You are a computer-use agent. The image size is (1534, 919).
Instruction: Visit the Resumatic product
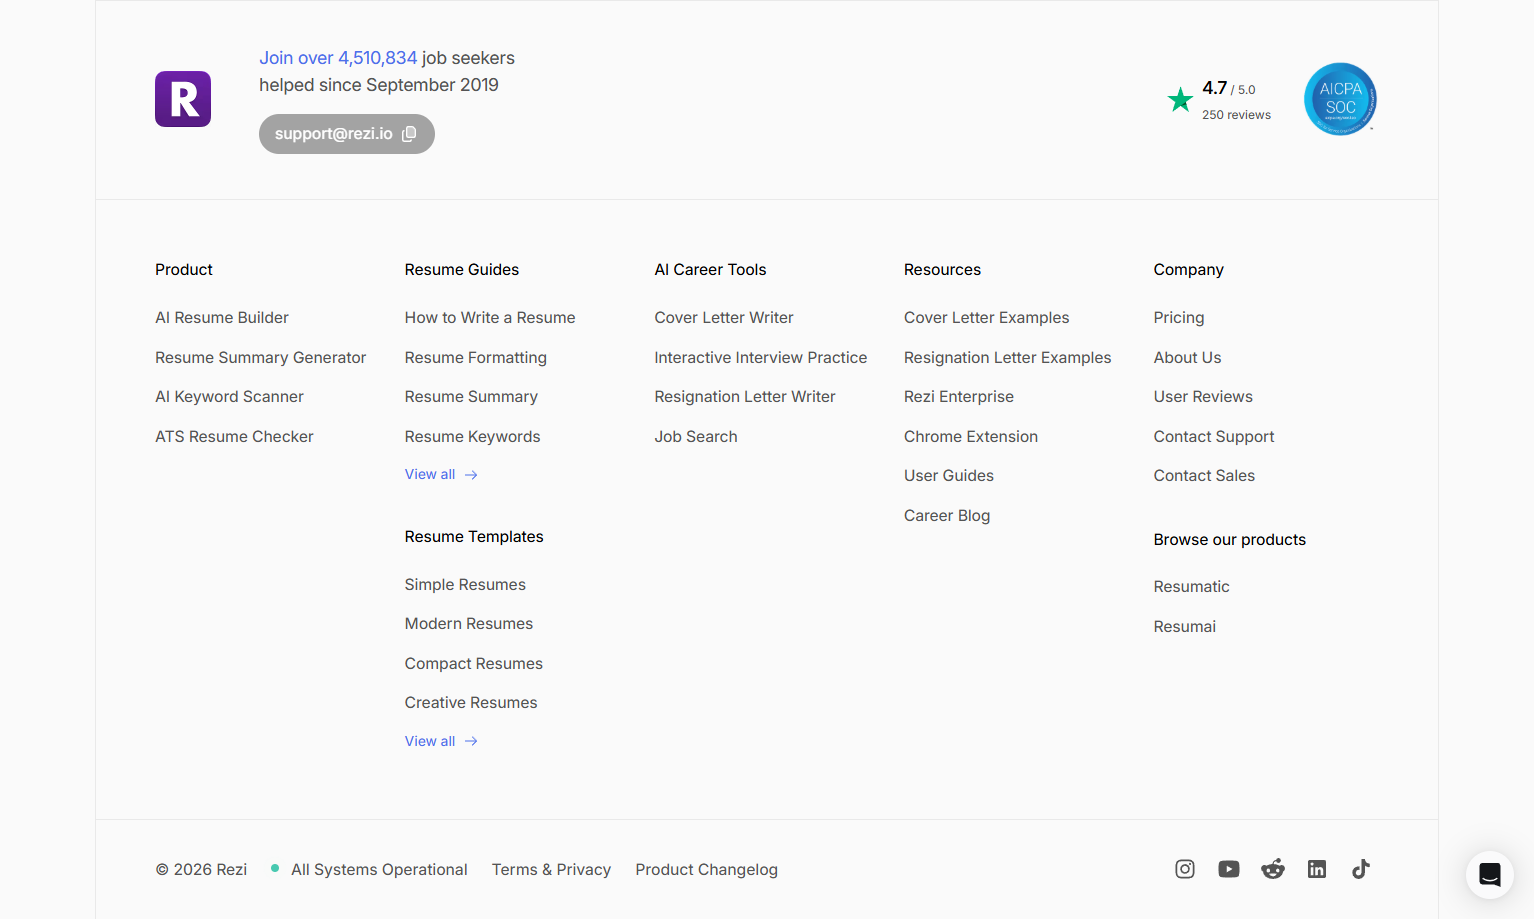click(1192, 586)
